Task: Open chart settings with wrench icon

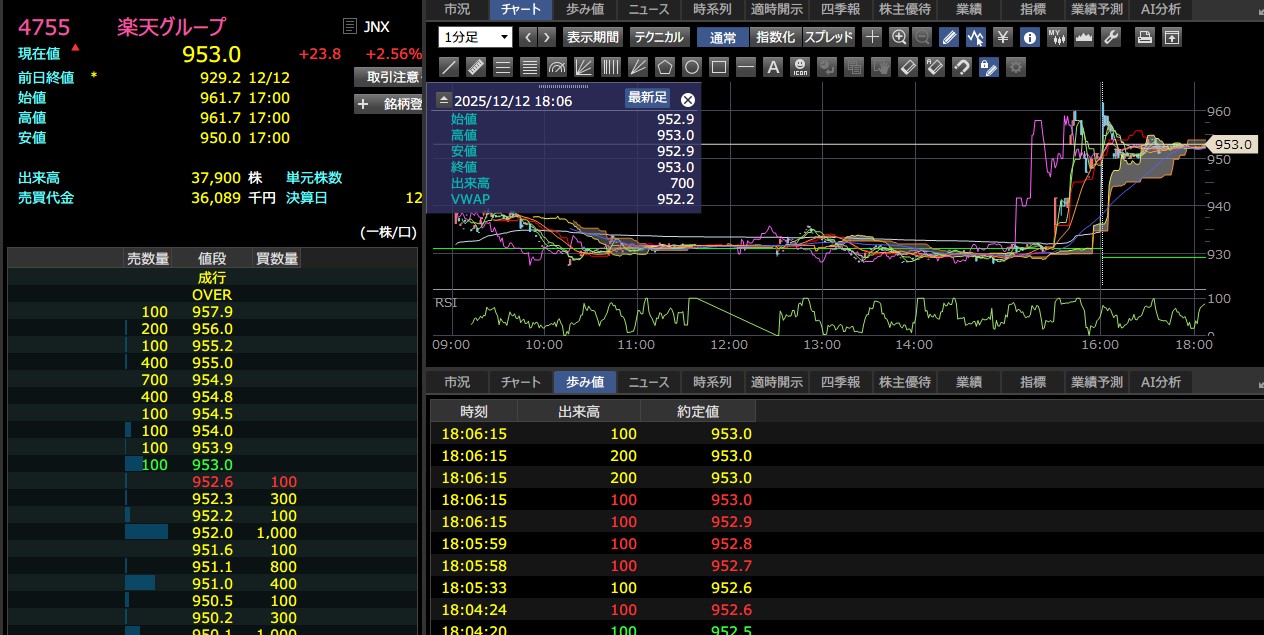Action: coord(1110,37)
